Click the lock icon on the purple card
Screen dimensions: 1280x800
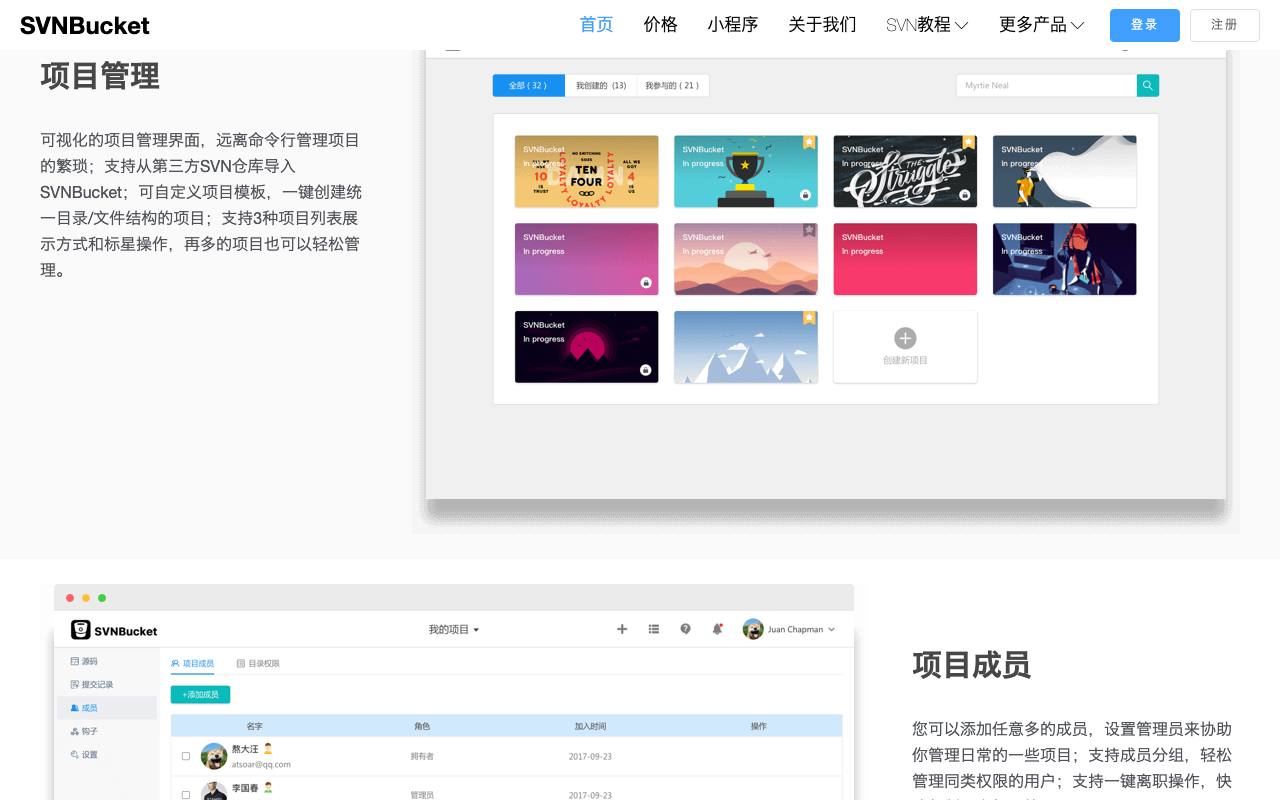click(x=646, y=283)
